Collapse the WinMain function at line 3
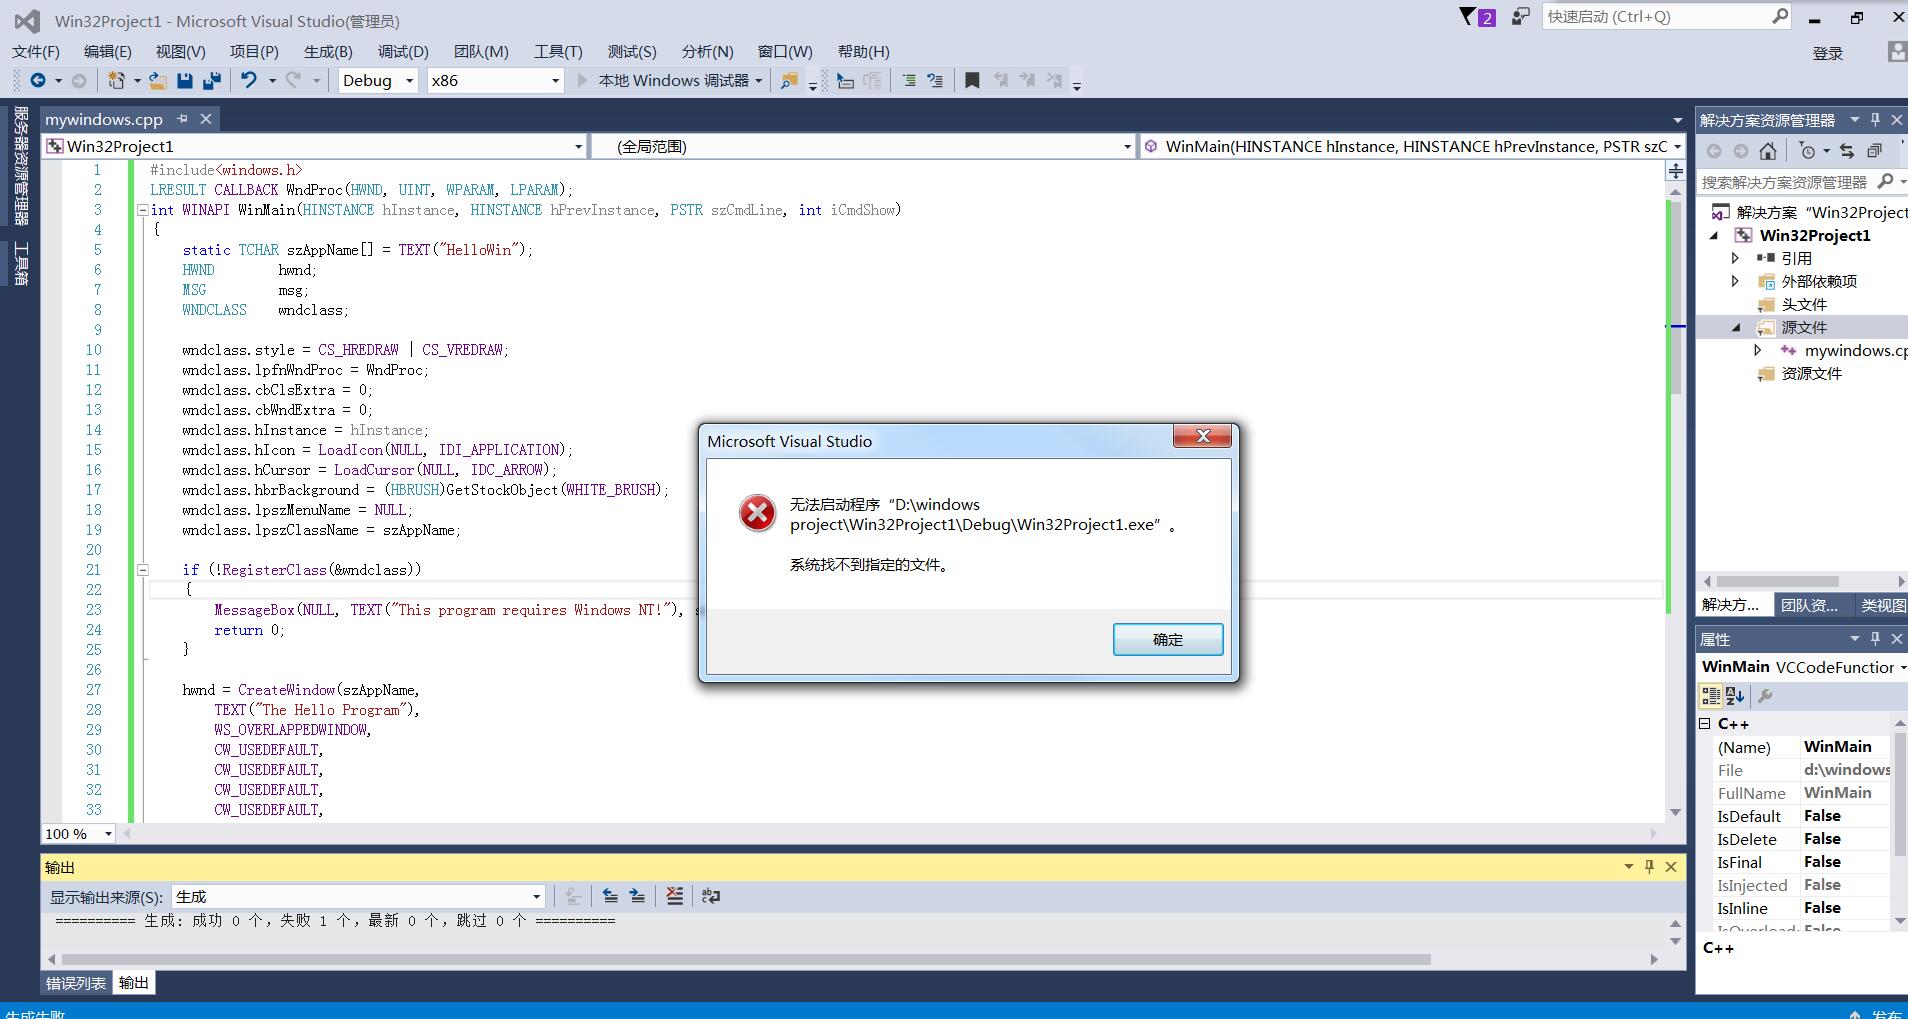The height and width of the screenshot is (1019, 1908). [x=142, y=210]
